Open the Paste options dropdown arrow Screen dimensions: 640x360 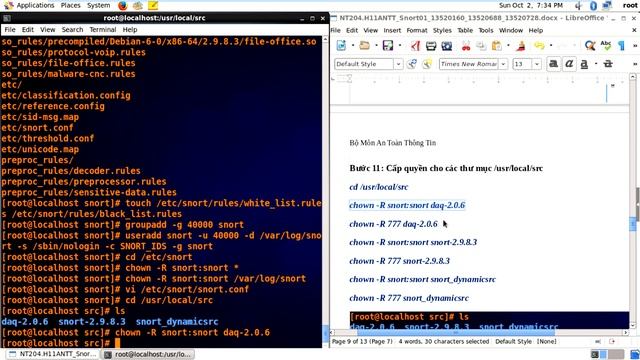(x=508, y=45)
